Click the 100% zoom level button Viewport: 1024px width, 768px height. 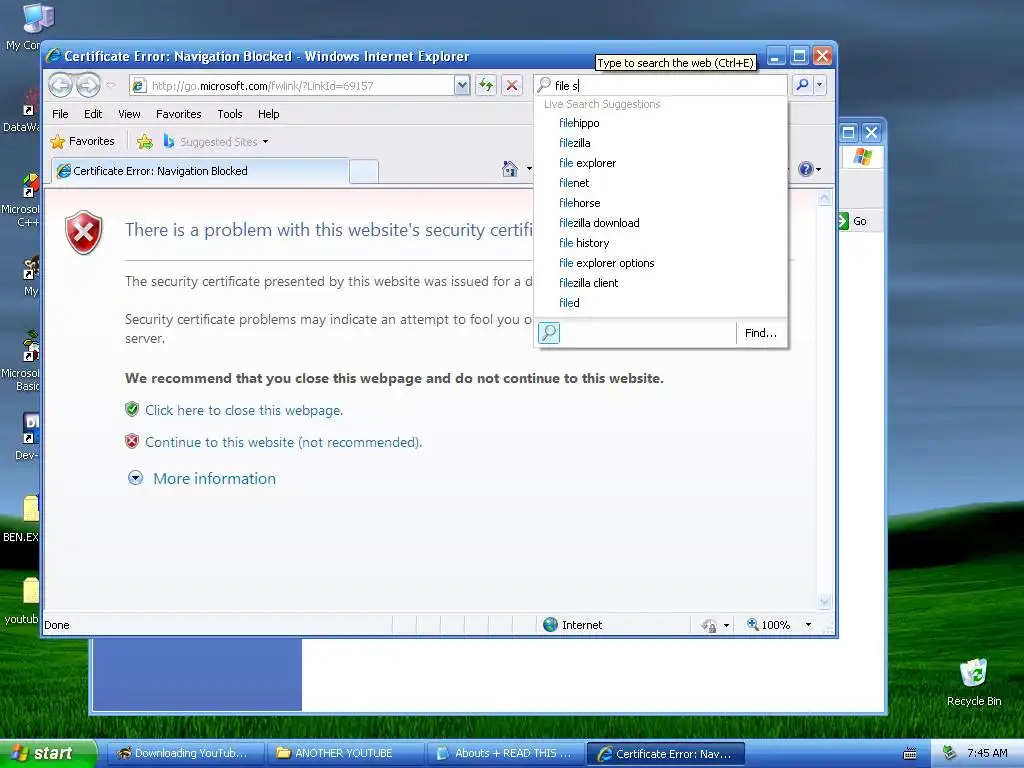click(769, 625)
